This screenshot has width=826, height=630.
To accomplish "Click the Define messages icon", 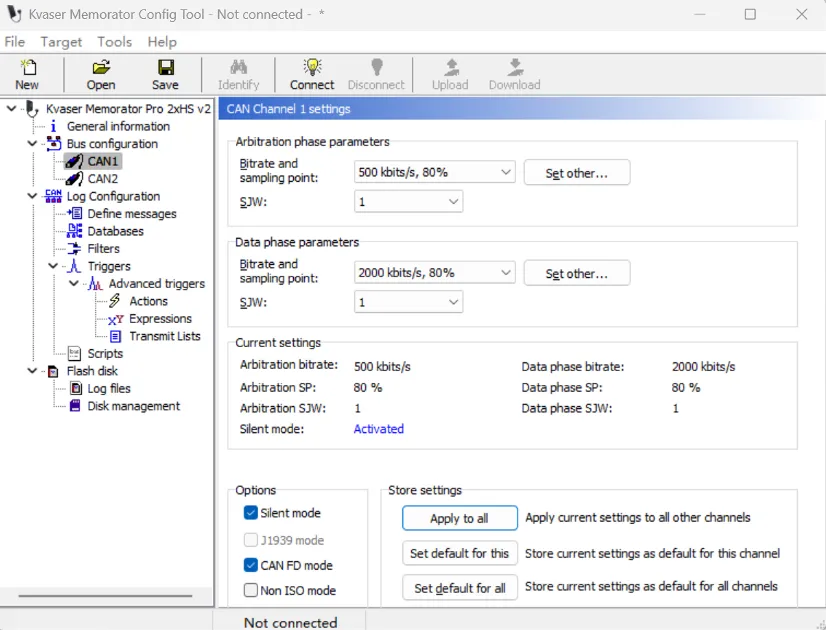I will tap(74, 213).
